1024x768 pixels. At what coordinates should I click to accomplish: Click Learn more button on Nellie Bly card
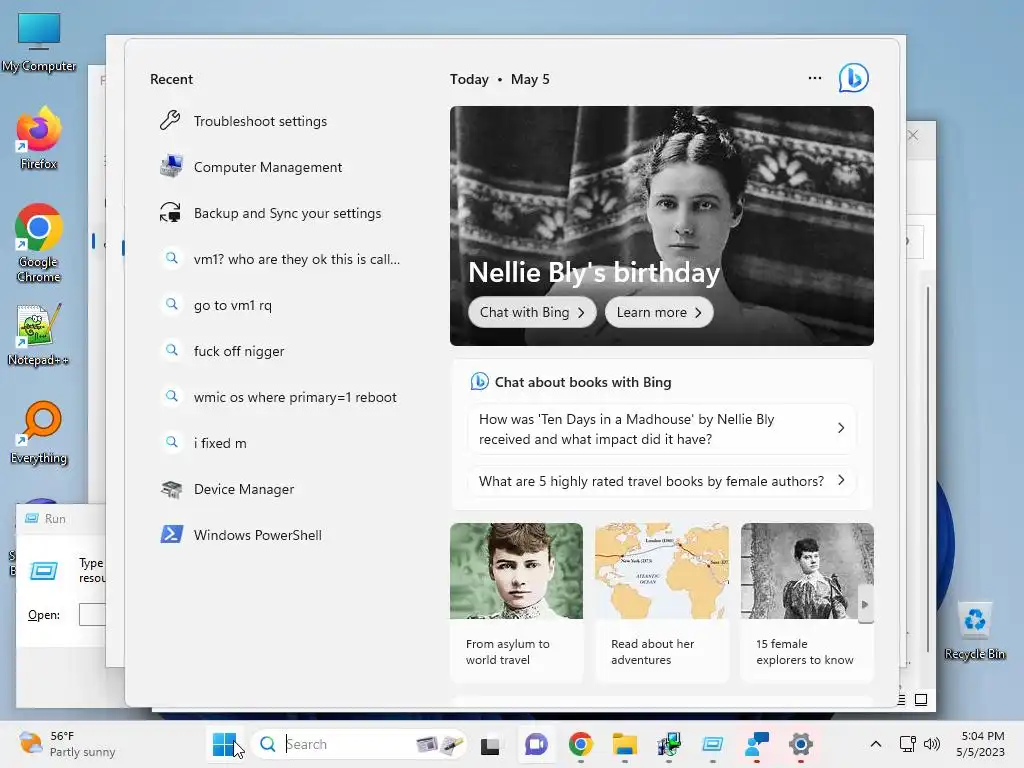pos(659,313)
